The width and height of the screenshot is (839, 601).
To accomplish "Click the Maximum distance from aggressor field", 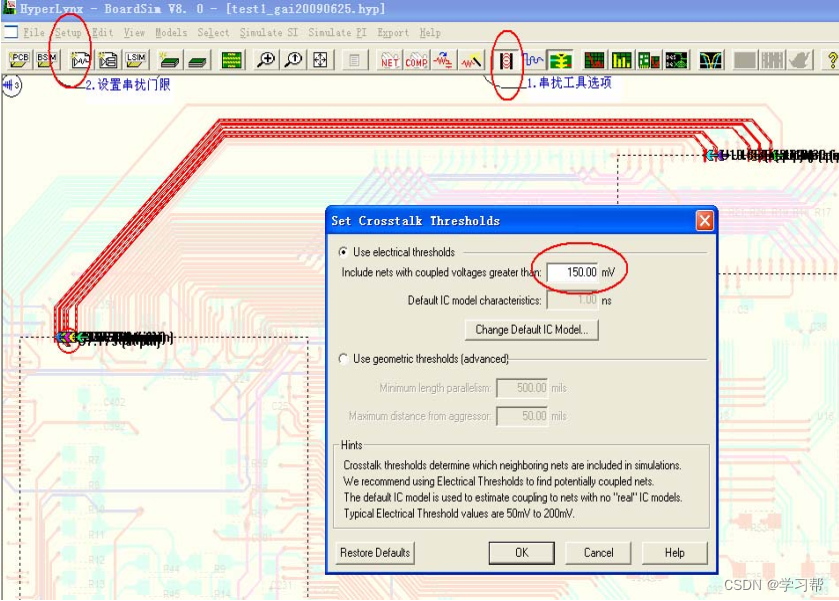I will (522, 416).
